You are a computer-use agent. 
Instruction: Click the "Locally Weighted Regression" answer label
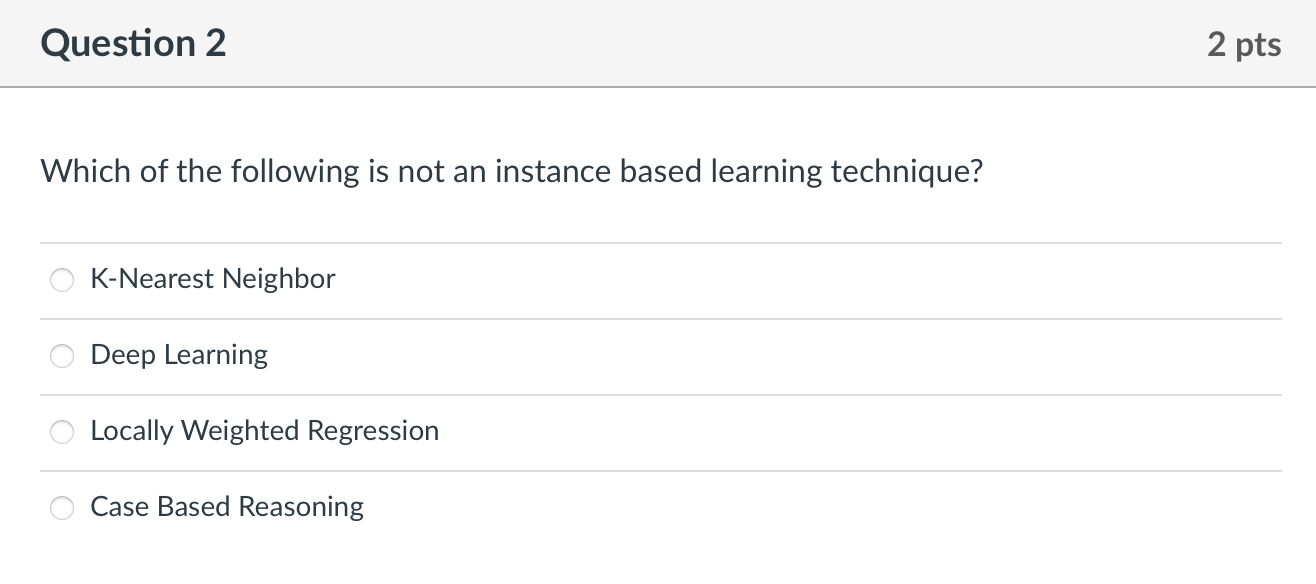264,431
